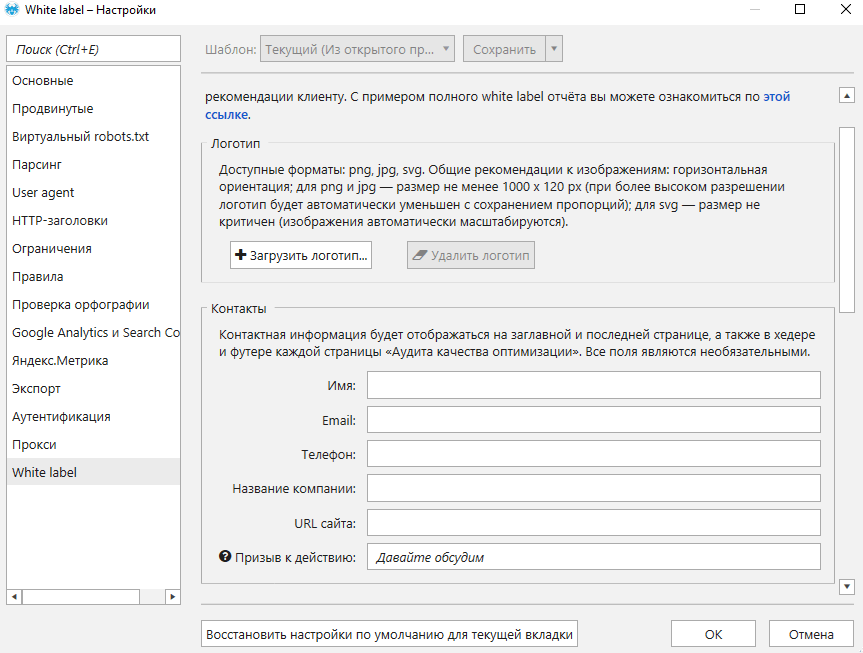The image size is (863, 653).
Task: Select the Парсинг section
Action: pyautogui.click(x=94, y=165)
